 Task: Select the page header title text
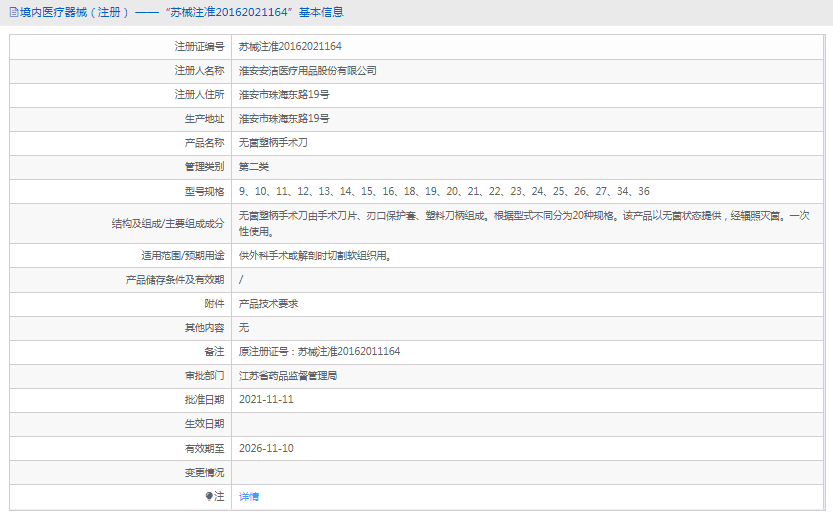(x=182, y=12)
